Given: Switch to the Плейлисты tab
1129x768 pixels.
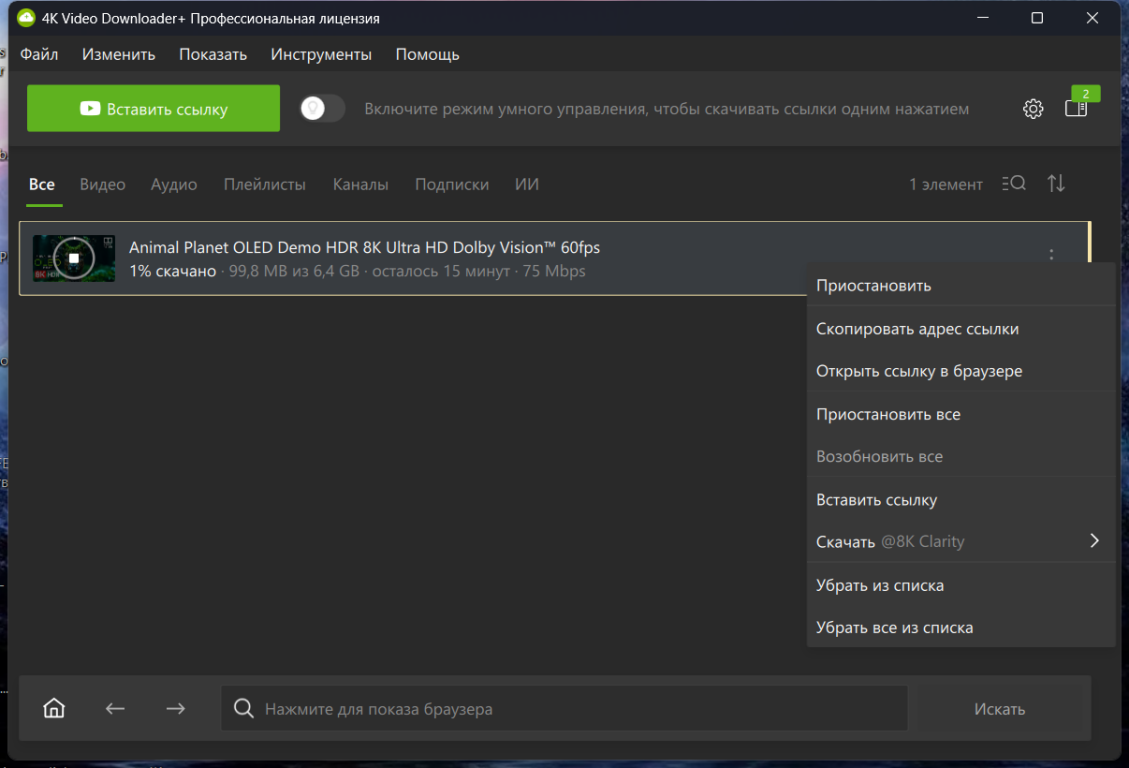Looking at the screenshot, I should [264, 185].
